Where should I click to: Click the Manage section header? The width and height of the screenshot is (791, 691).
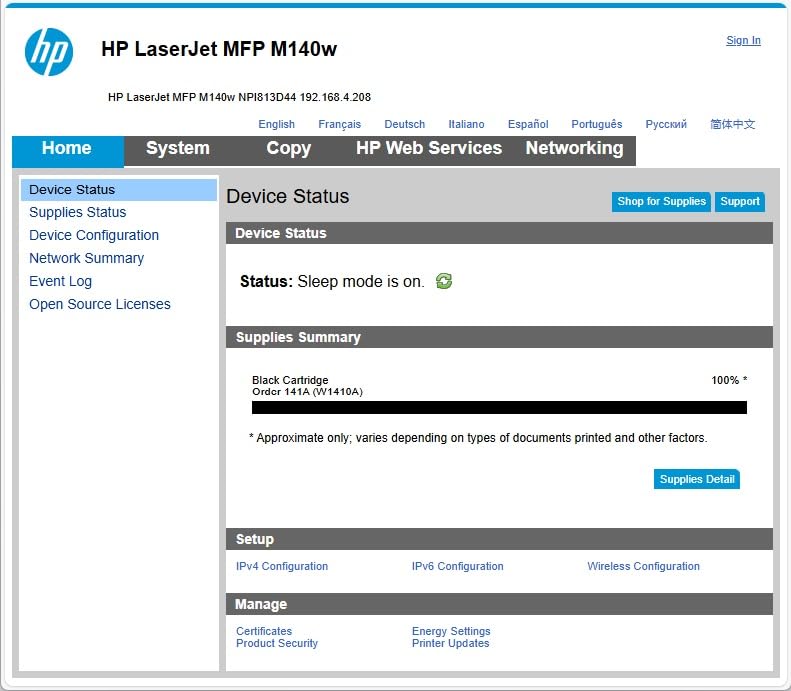tap(499, 604)
